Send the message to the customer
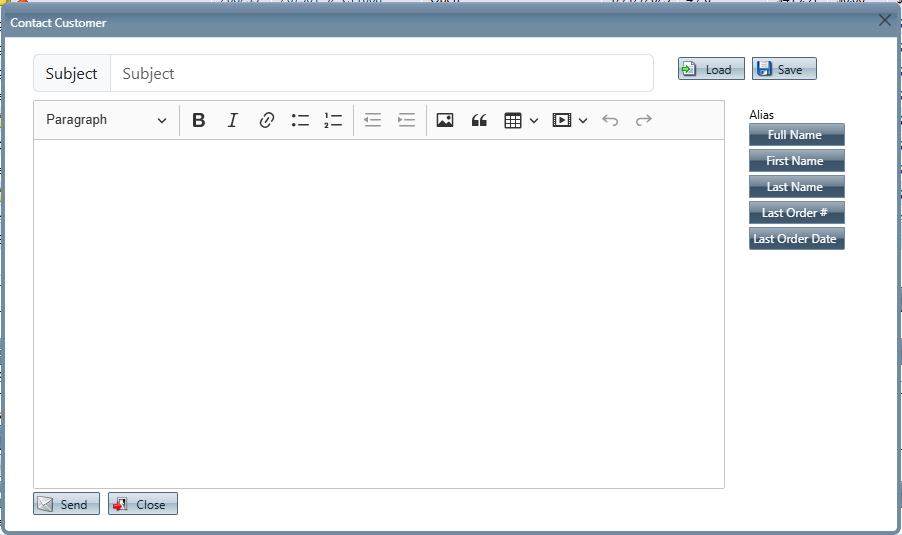Screen dimensions: 902x535 click(66, 504)
